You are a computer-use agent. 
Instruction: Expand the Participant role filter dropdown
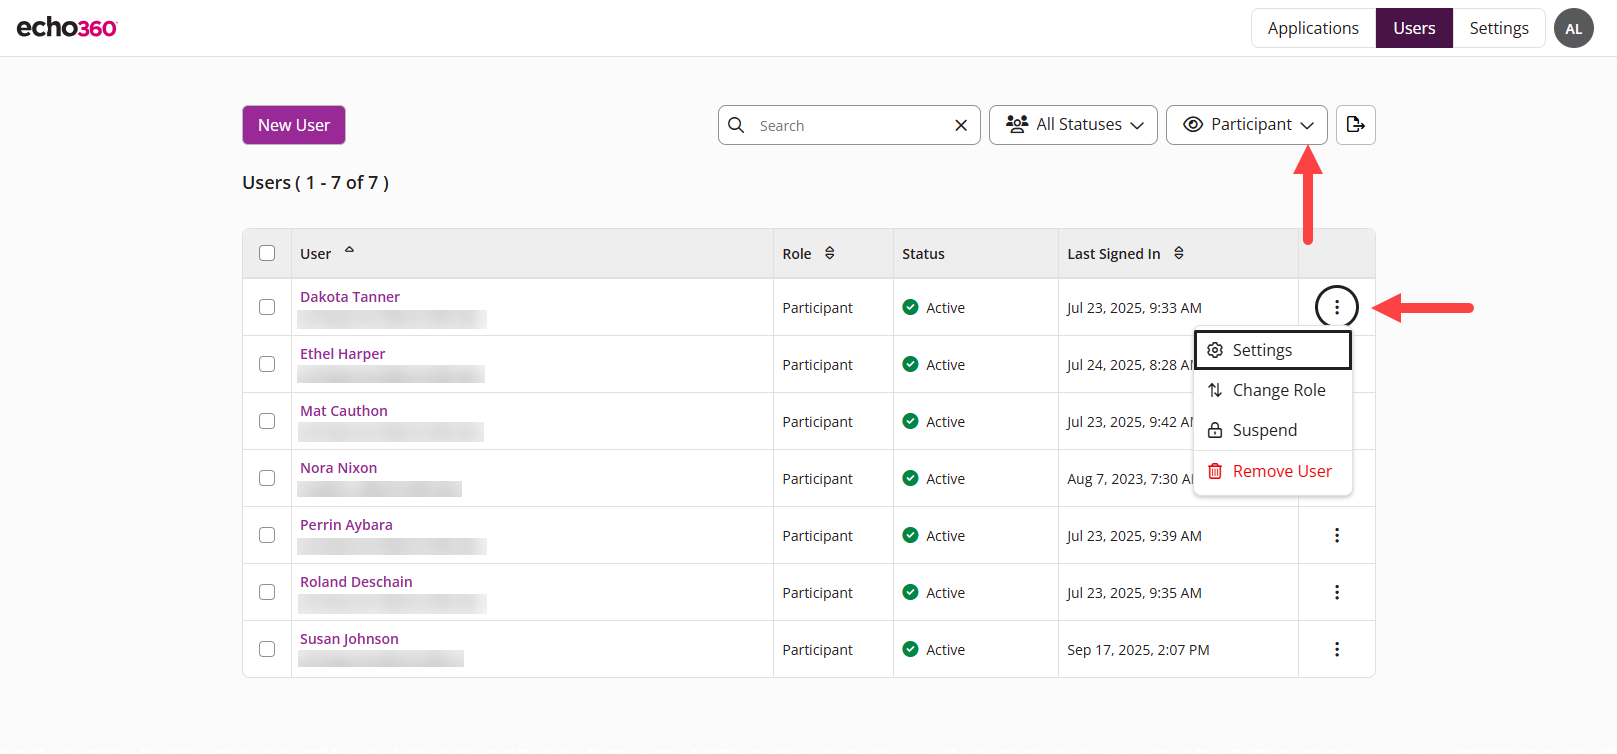[x=1247, y=125]
